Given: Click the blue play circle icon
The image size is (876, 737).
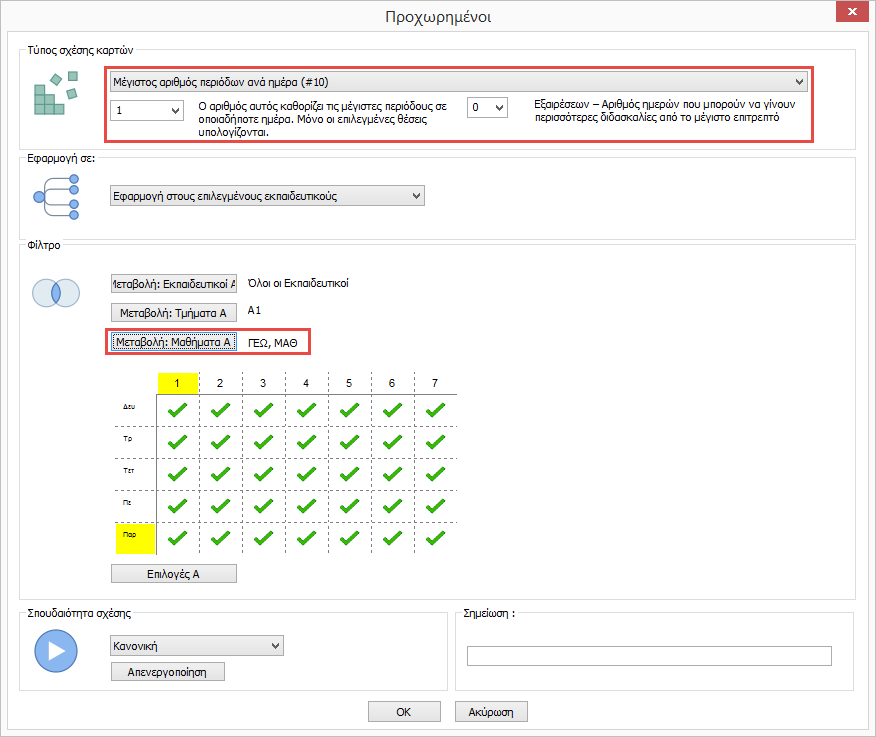Looking at the screenshot, I should coord(56,651).
